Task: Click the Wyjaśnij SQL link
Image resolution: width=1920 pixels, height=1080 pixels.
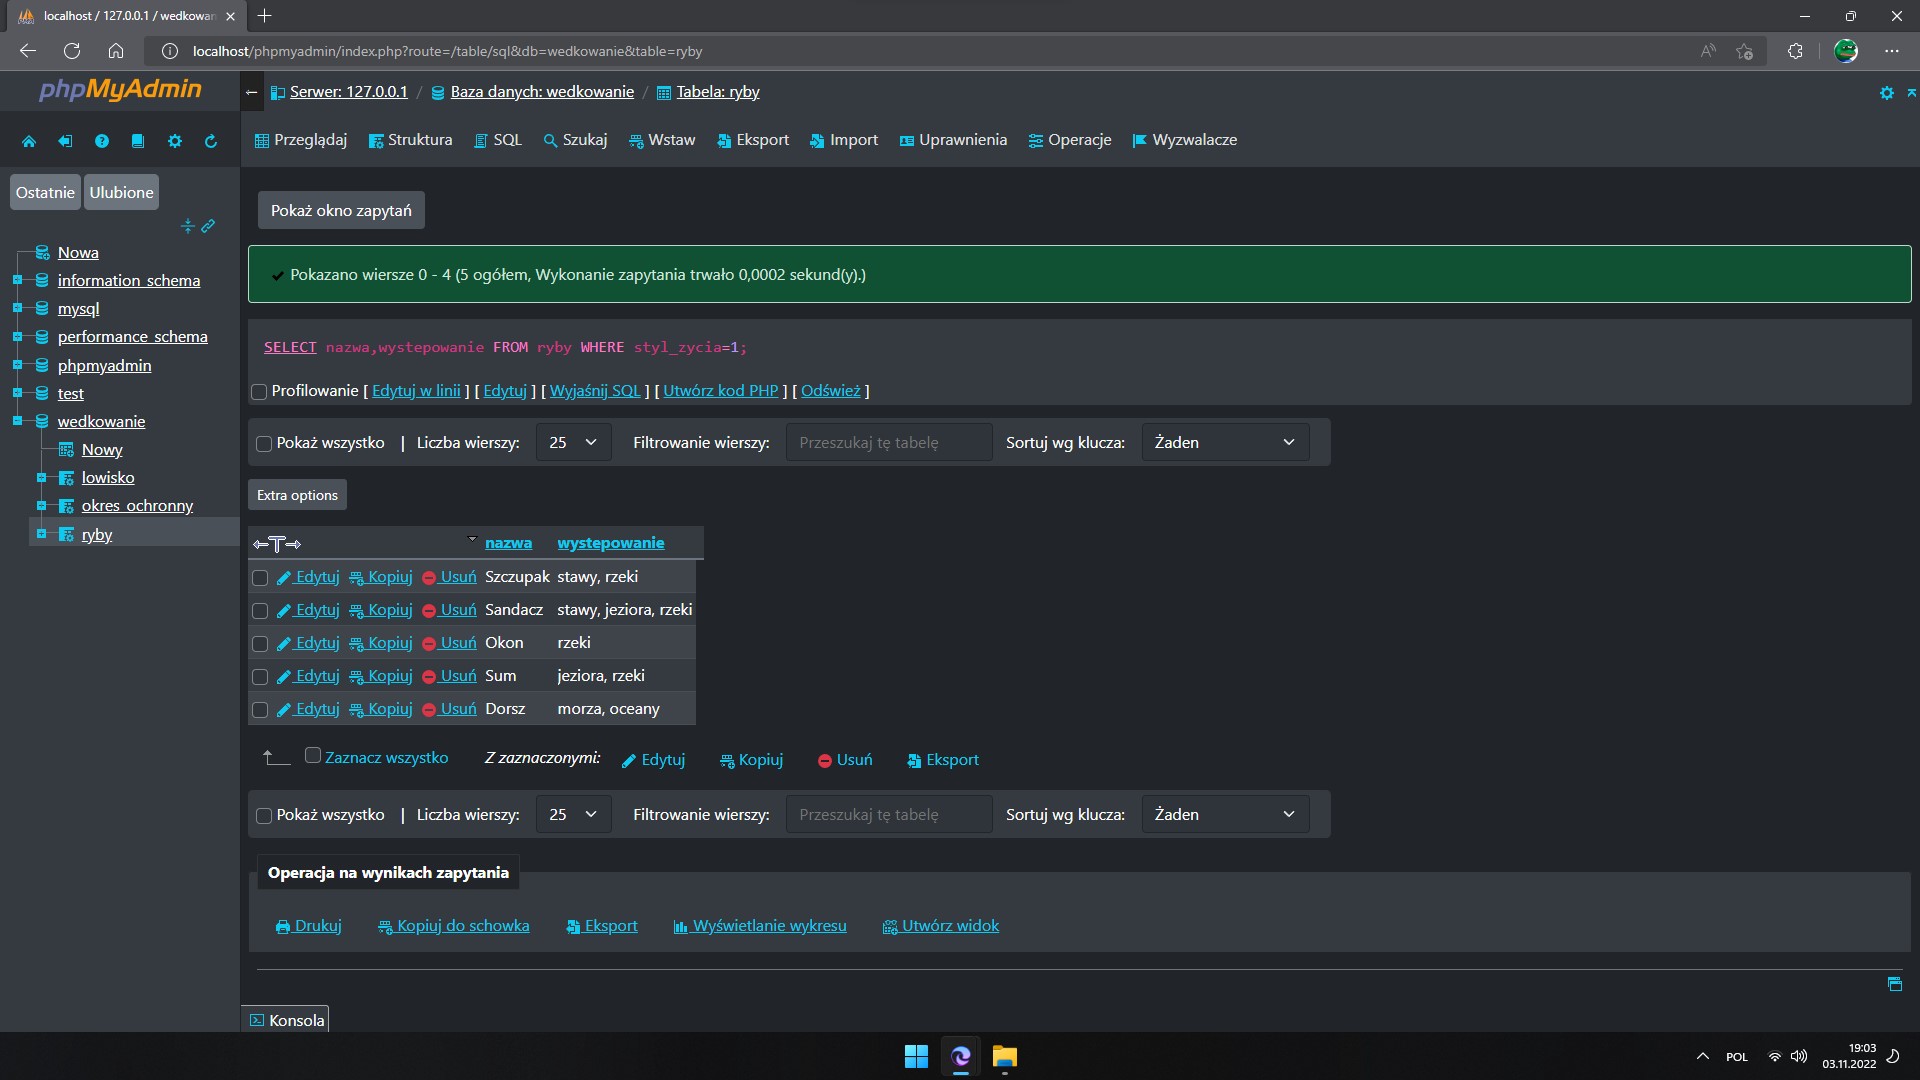Action: 595,391
